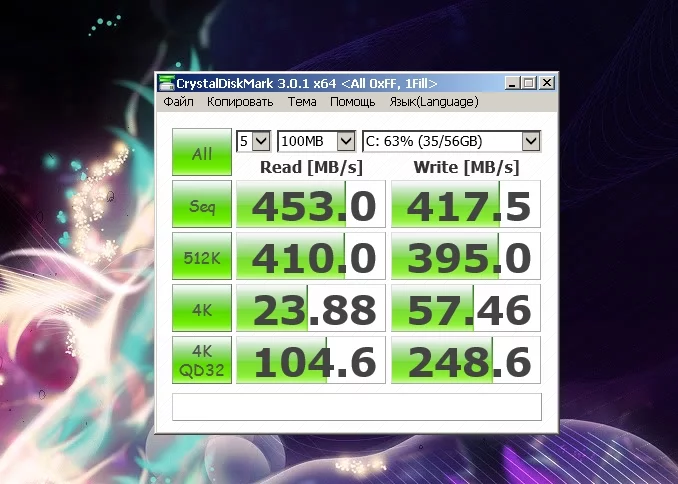This screenshot has width=678, height=484.
Task: Click the empty comment field at bottom
Action: pyautogui.click(x=357, y=407)
